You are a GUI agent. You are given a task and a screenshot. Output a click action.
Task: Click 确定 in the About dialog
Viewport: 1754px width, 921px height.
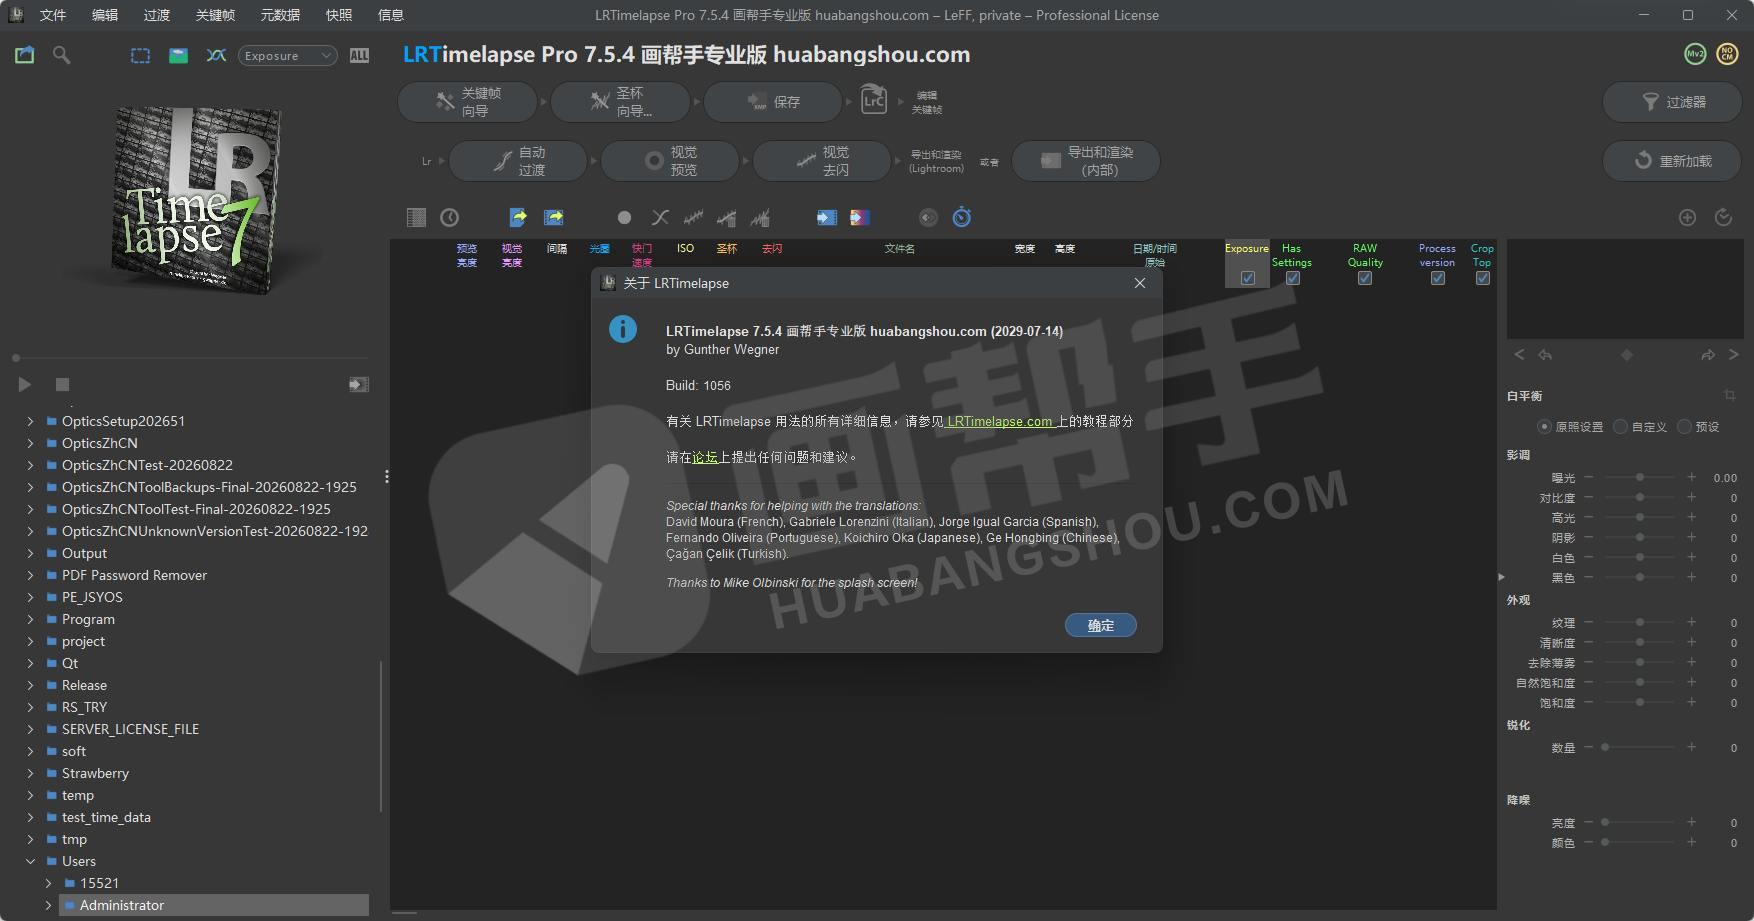[1101, 625]
